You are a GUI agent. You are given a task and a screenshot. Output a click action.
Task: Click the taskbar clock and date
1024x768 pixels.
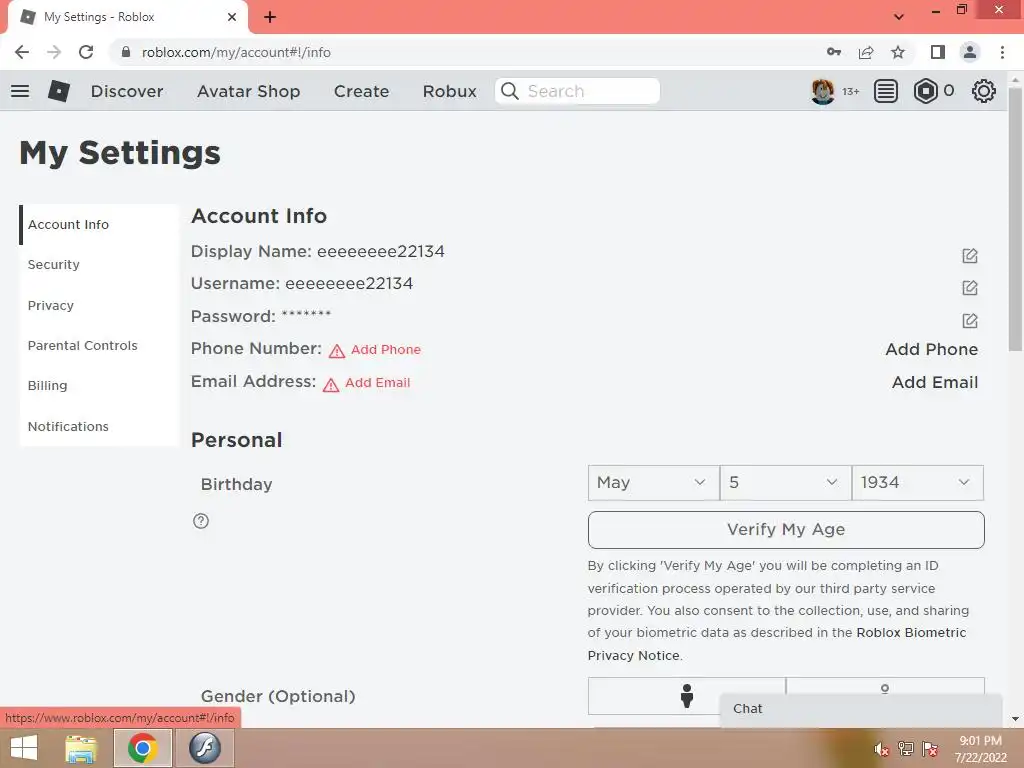click(x=980, y=749)
